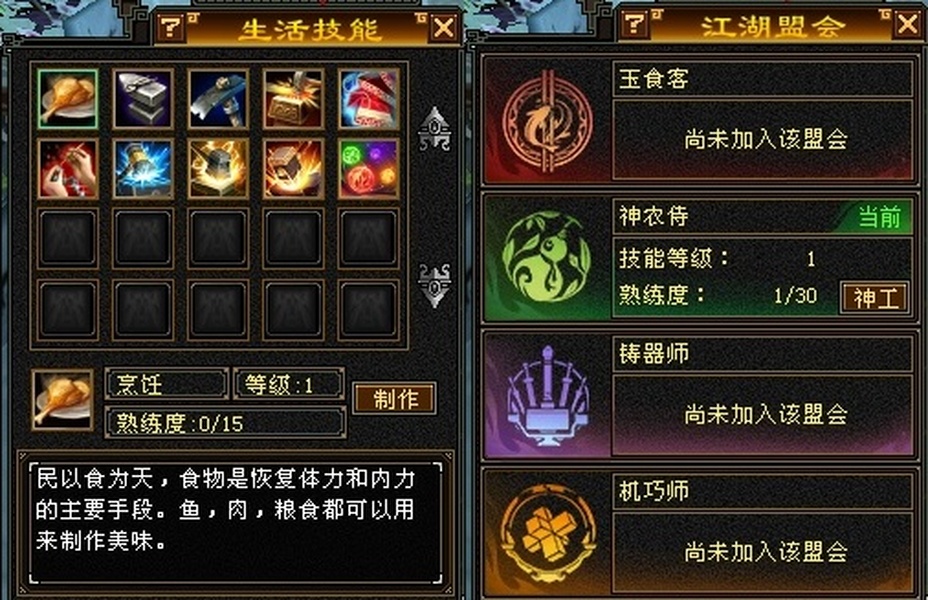Select the red cloth tailoring skill icon
This screenshot has width=928, height=600.
tap(368, 99)
